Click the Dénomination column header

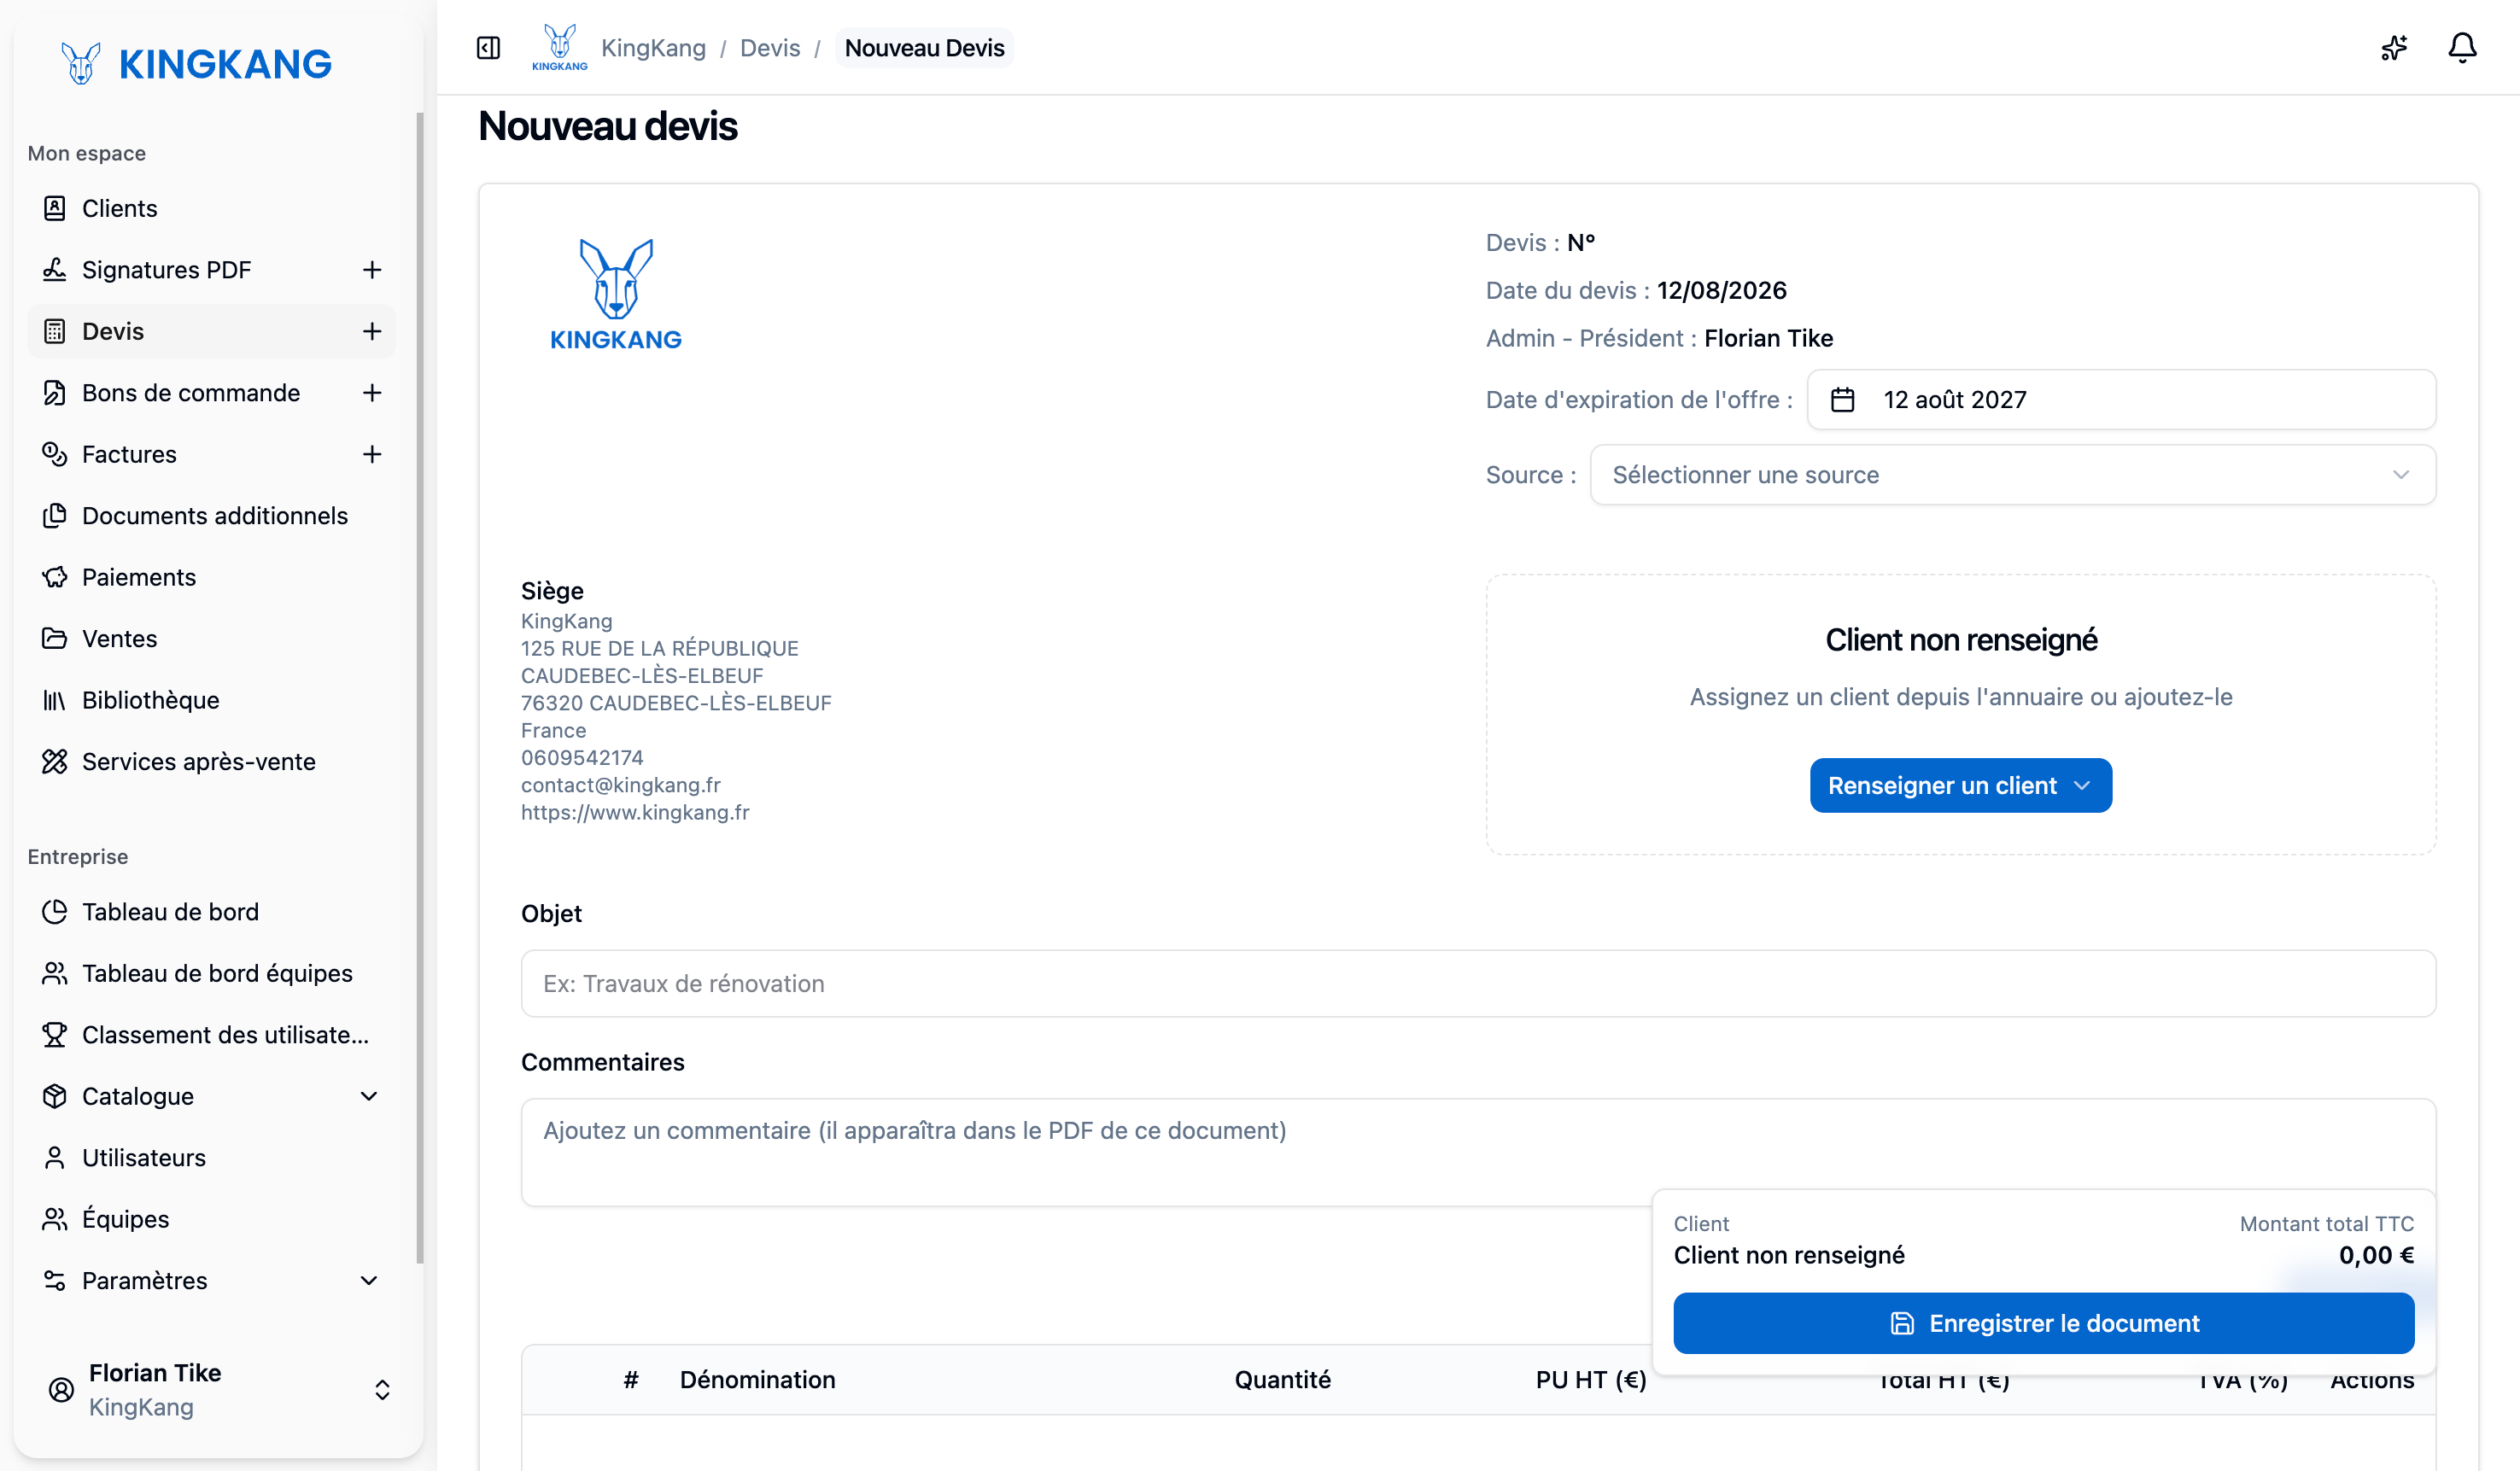pos(757,1379)
